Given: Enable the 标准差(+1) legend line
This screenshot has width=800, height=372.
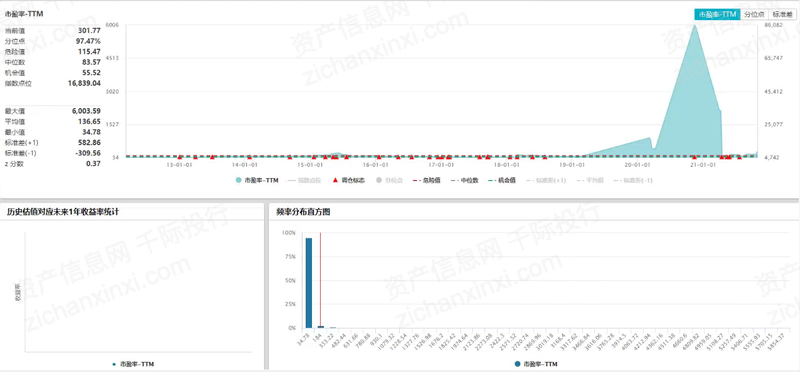Looking at the screenshot, I should pyautogui.click(x=546, y=180).
